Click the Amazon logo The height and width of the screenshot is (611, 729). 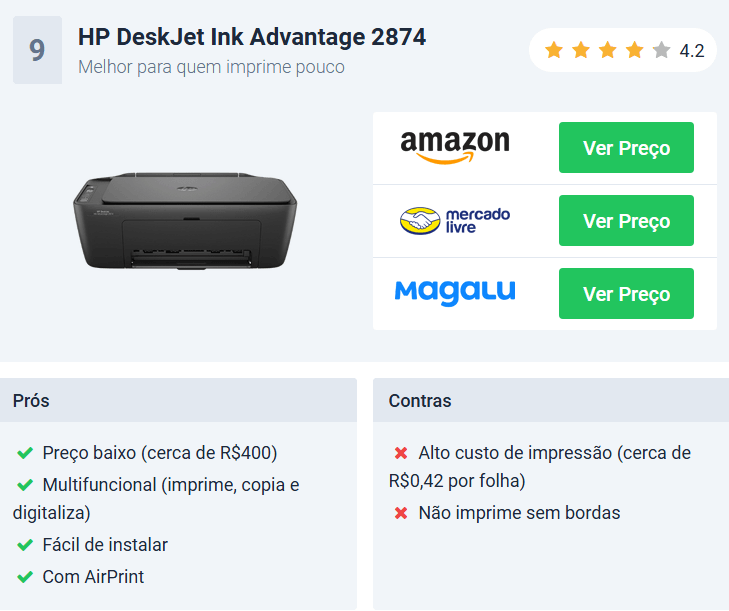tap(455, 146)
